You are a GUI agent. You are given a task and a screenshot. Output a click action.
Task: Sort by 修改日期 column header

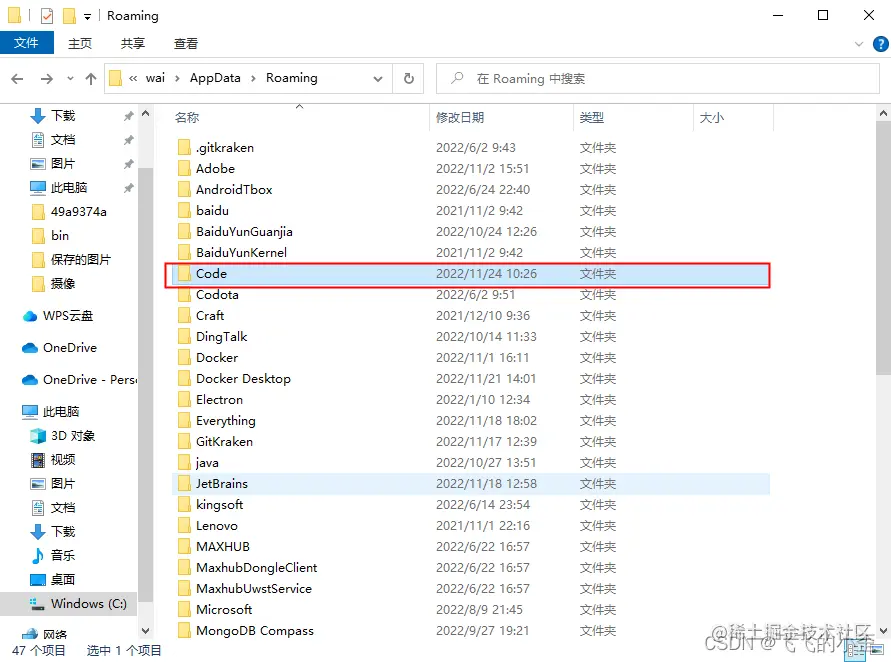[x=460, y=118]
